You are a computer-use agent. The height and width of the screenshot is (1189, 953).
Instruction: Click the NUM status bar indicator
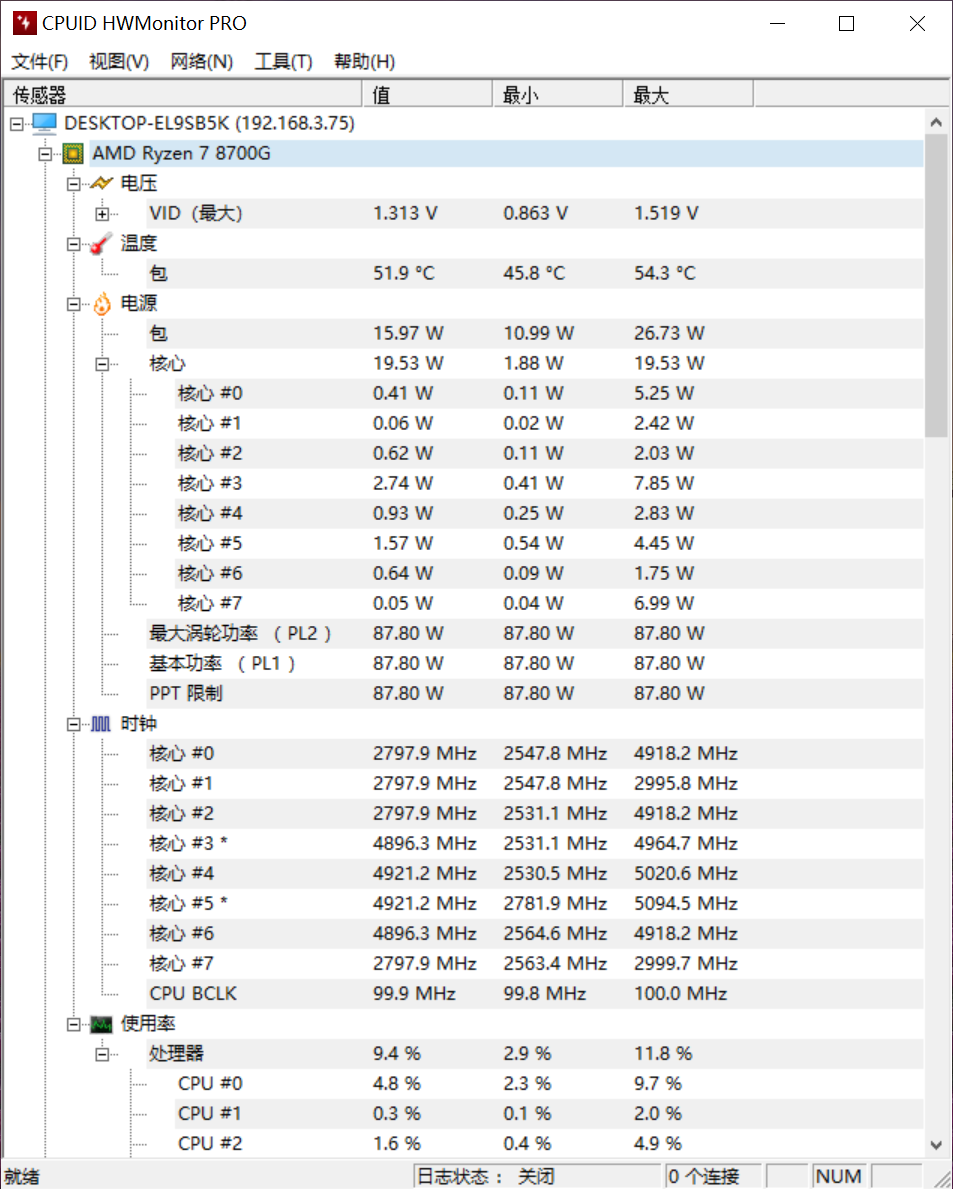[x=839, y=1176]
